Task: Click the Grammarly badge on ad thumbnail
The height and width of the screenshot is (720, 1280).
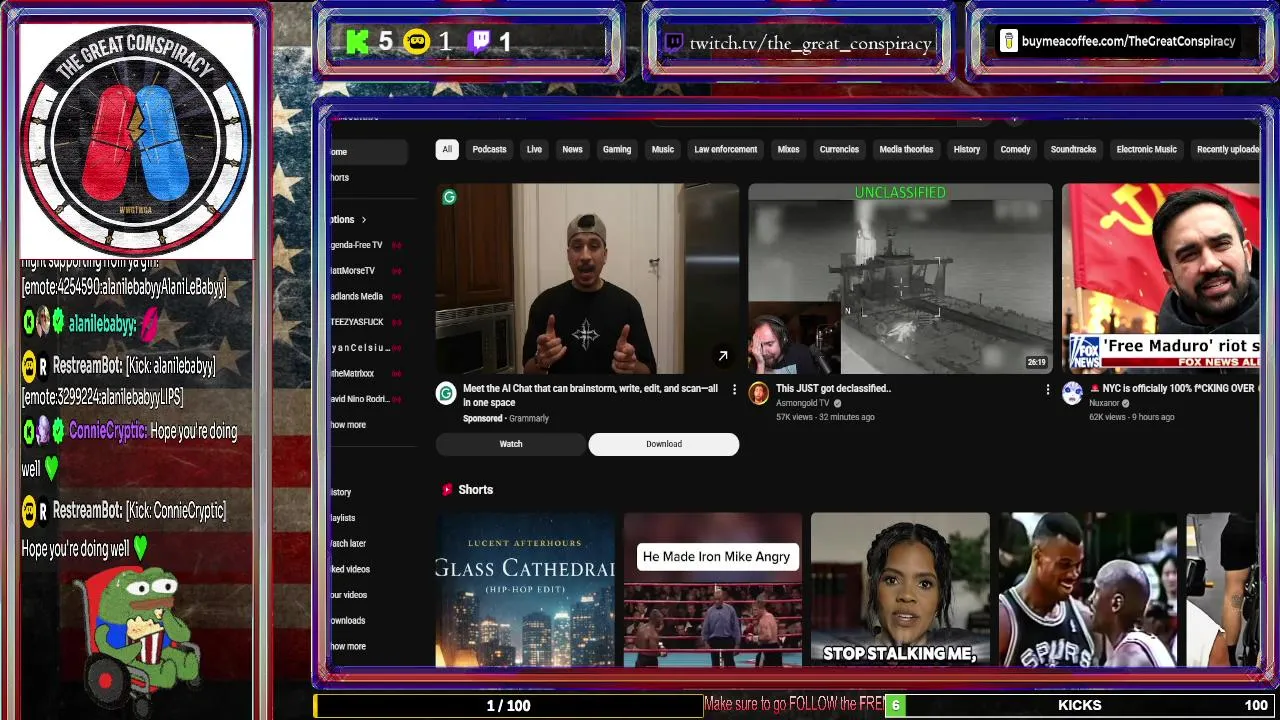Action: pyautogui.click(x=449, y=198)
